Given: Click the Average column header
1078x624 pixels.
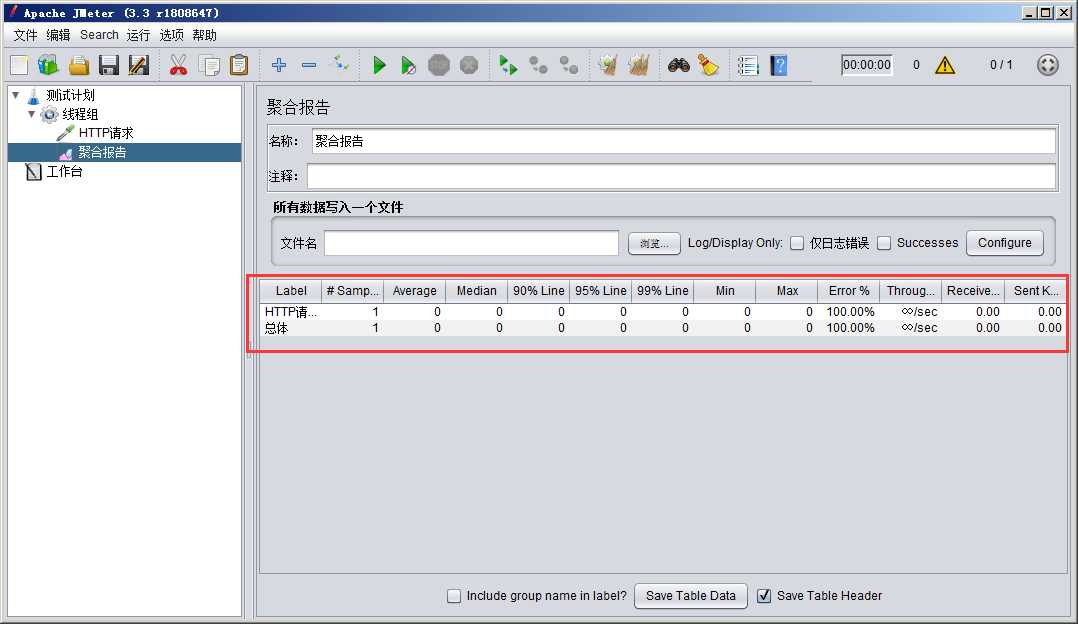Looking at the screenshot, I should pyautogui.click(x=415, y=291).
